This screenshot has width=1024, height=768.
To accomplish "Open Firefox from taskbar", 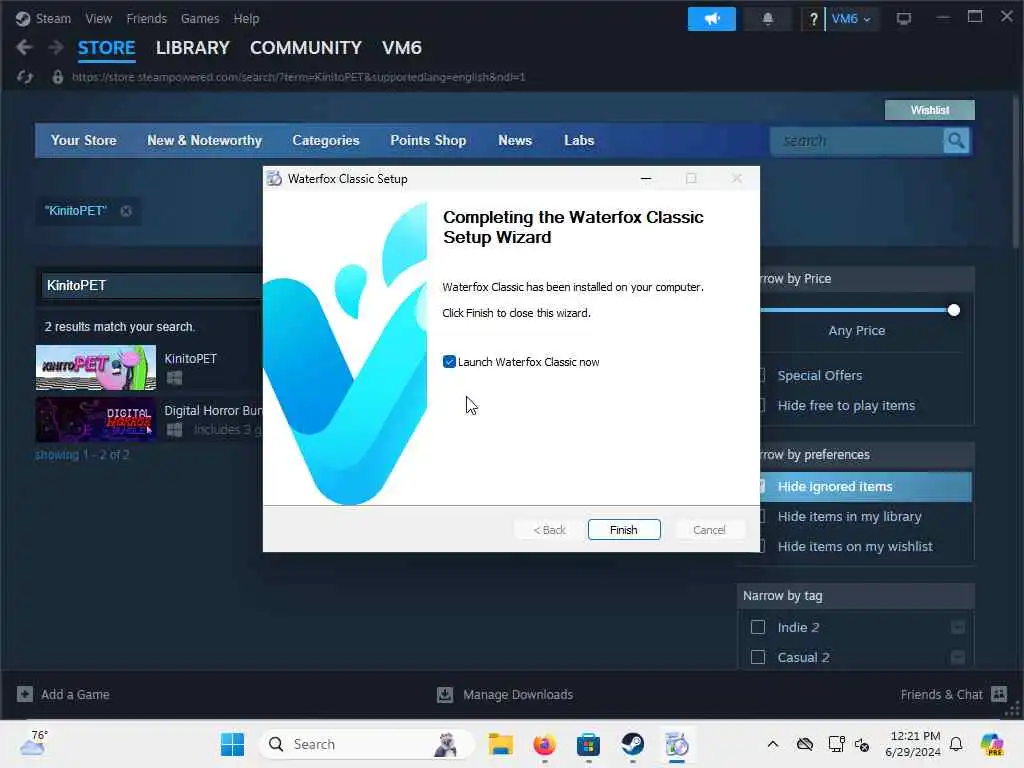I will click(x=544, y=744).
